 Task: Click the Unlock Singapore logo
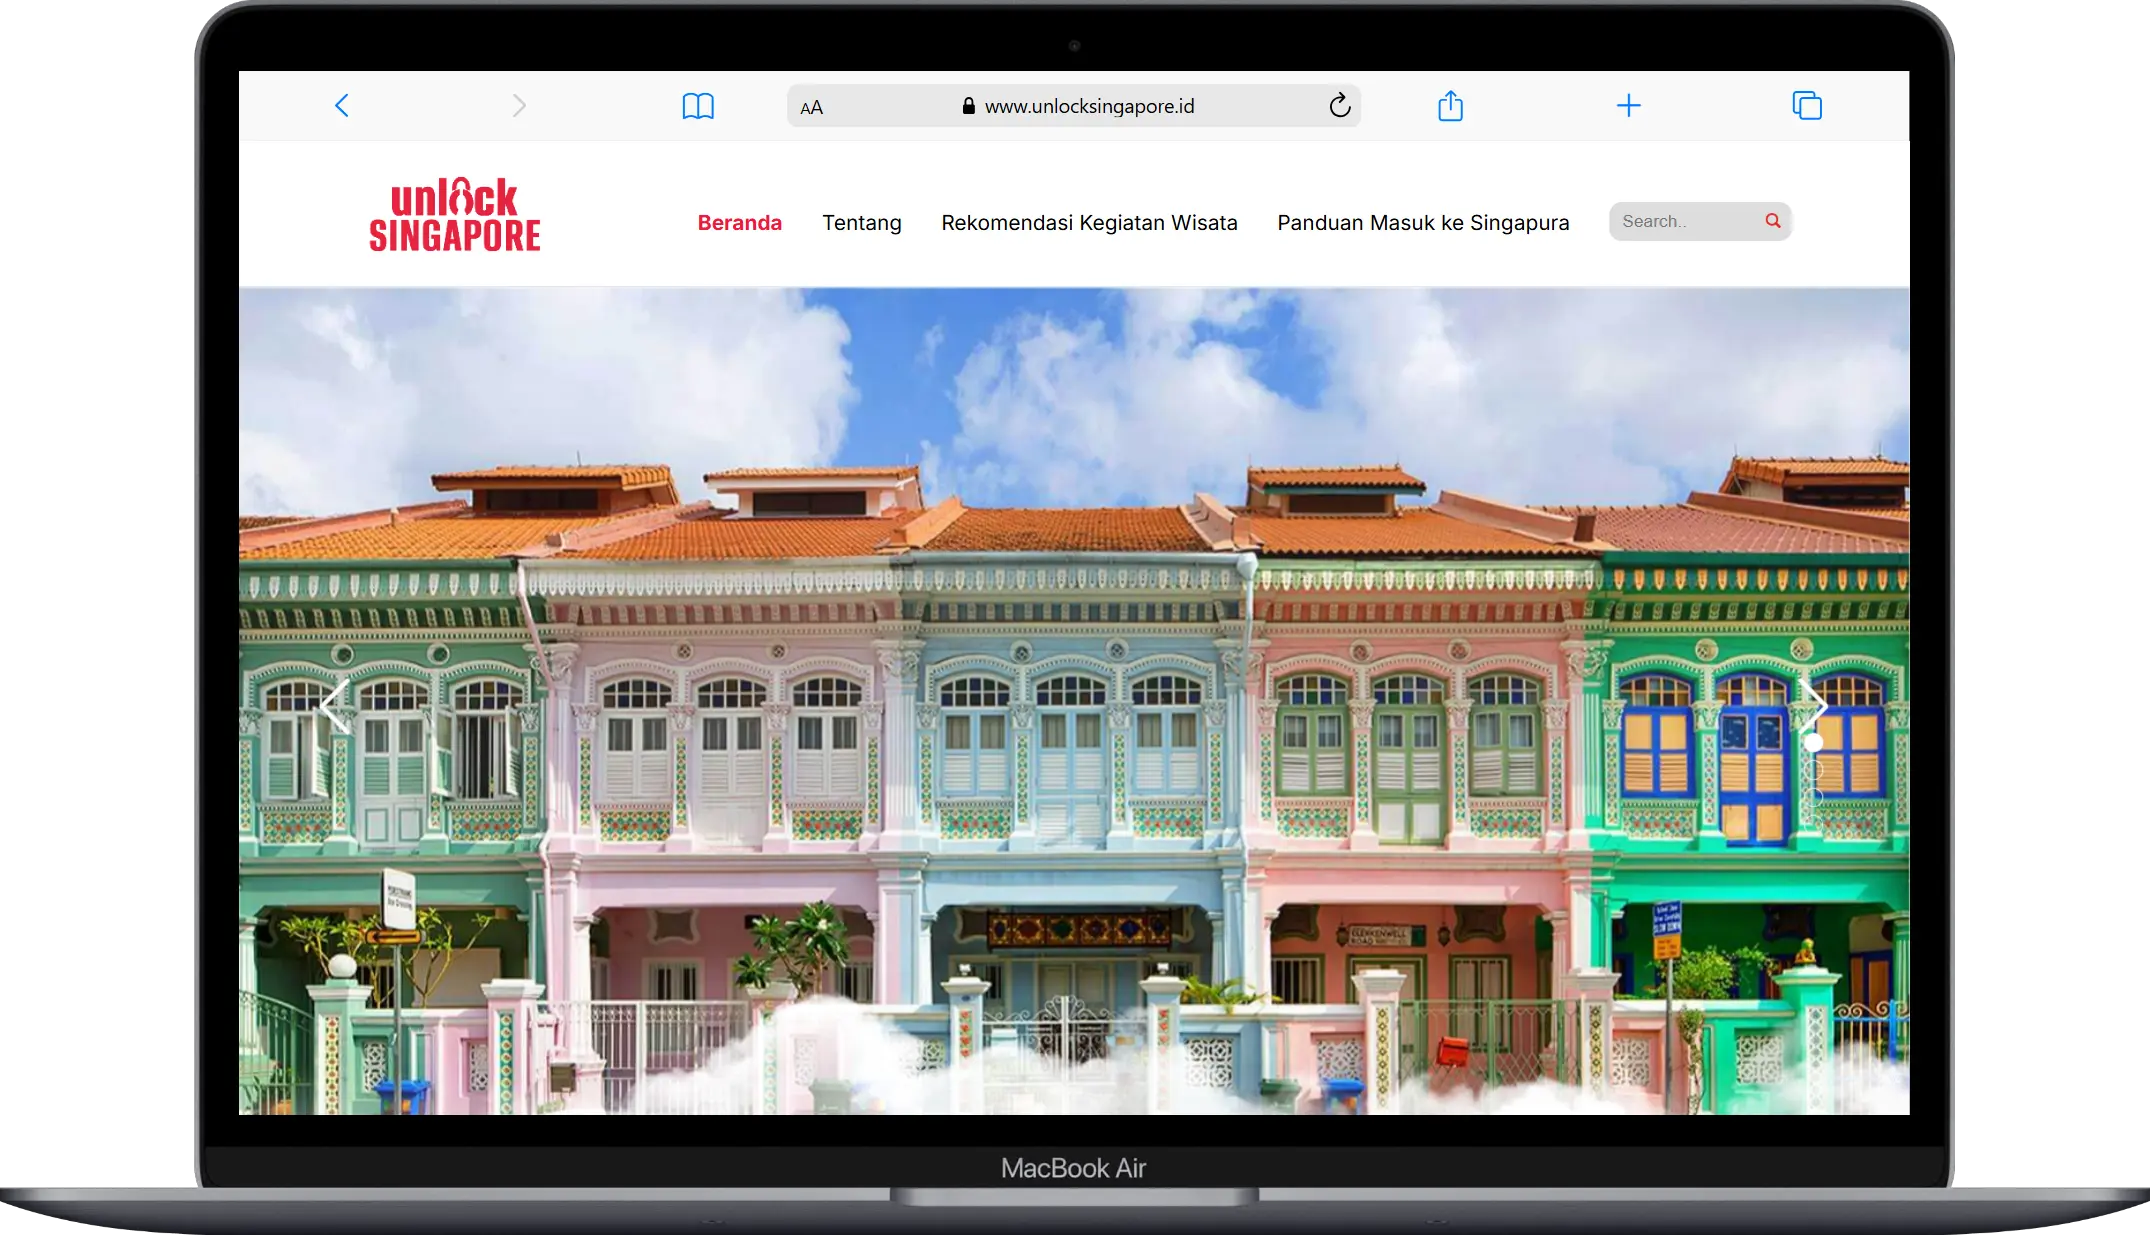pyautogui.click(x=455, y=214)
